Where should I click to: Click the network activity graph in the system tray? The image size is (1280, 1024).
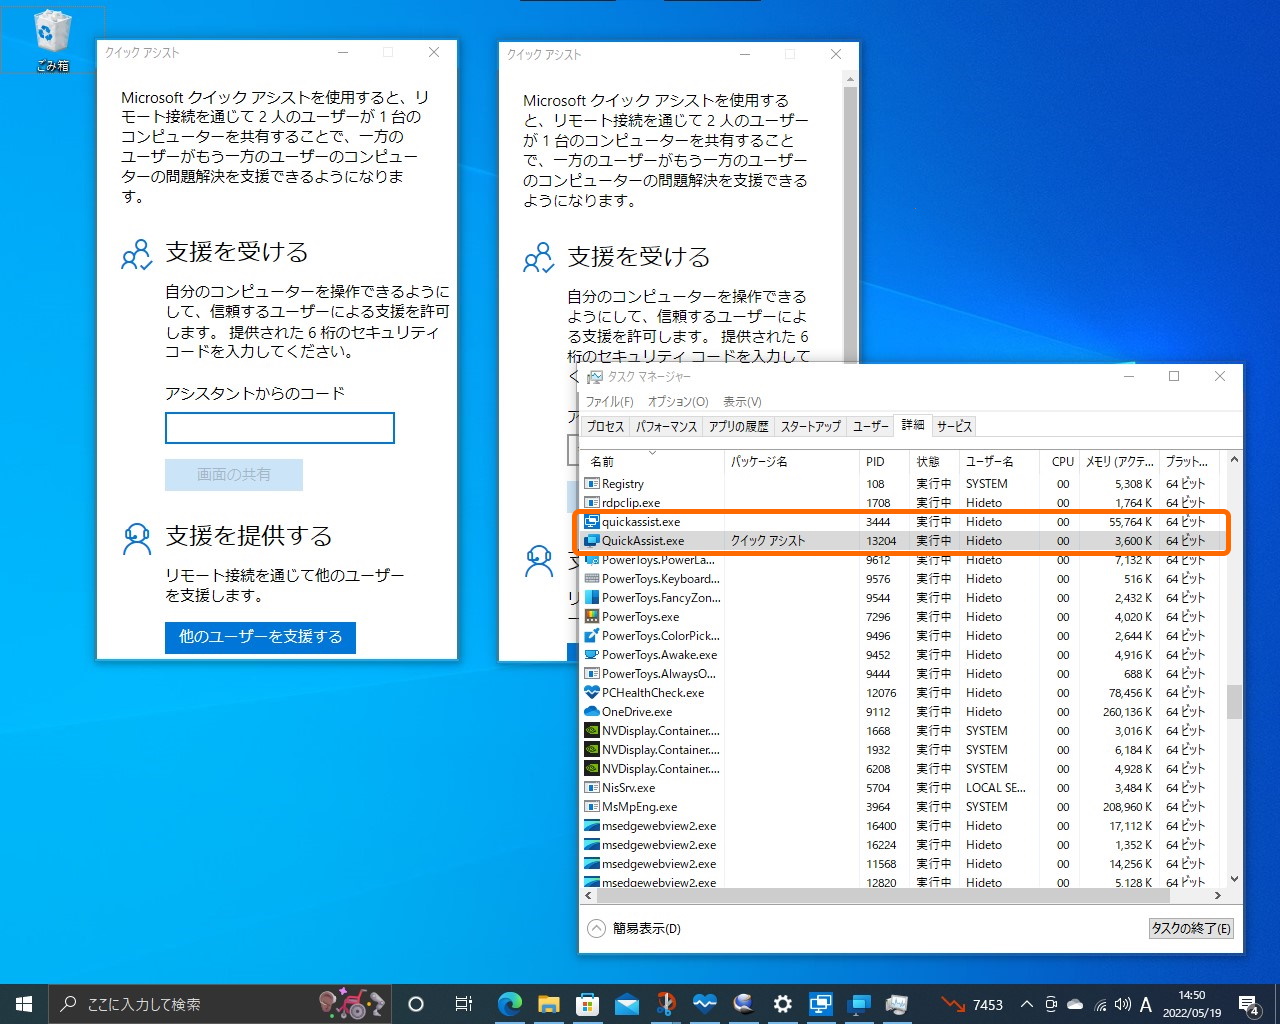(951, 1004)
